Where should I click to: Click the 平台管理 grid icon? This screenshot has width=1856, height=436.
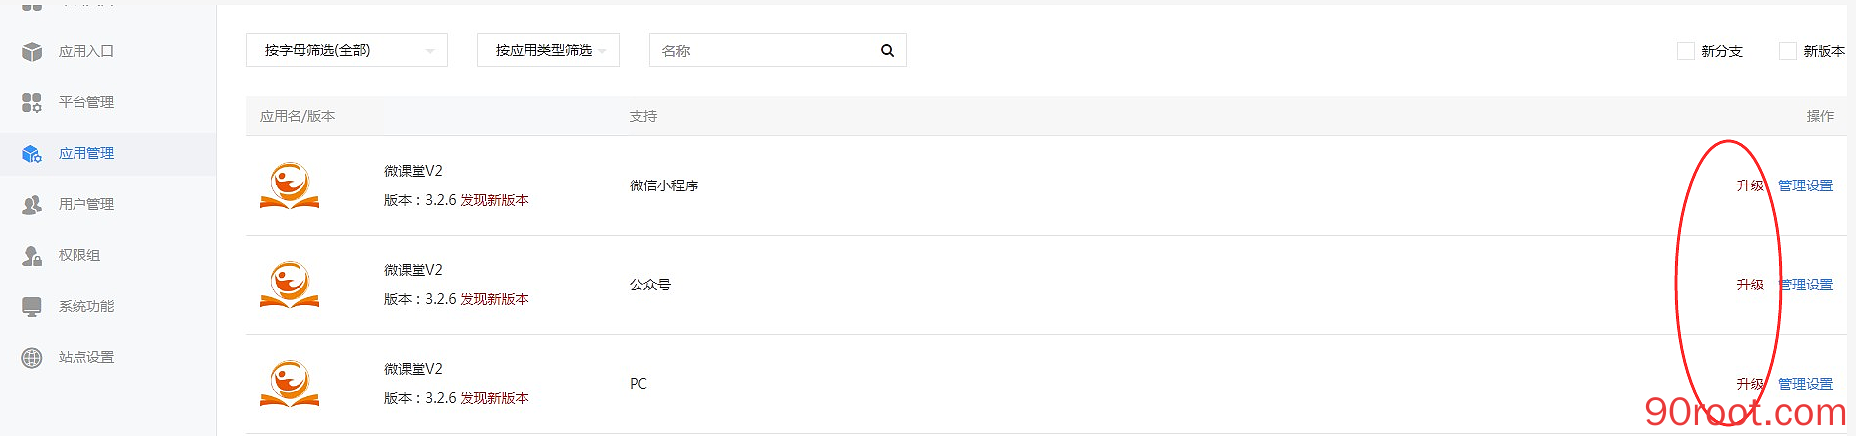32,102
